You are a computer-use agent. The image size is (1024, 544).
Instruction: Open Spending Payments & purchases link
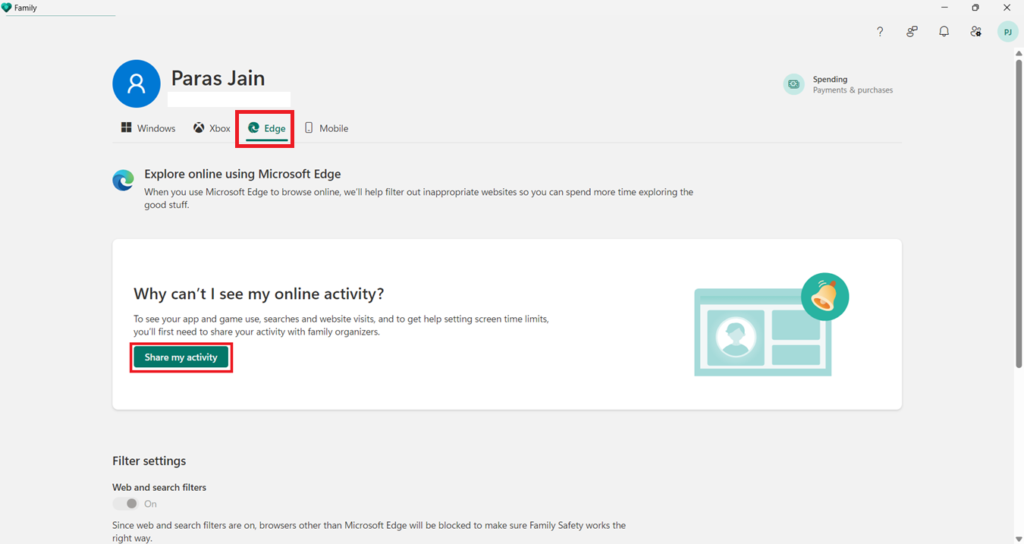point(839,84)
